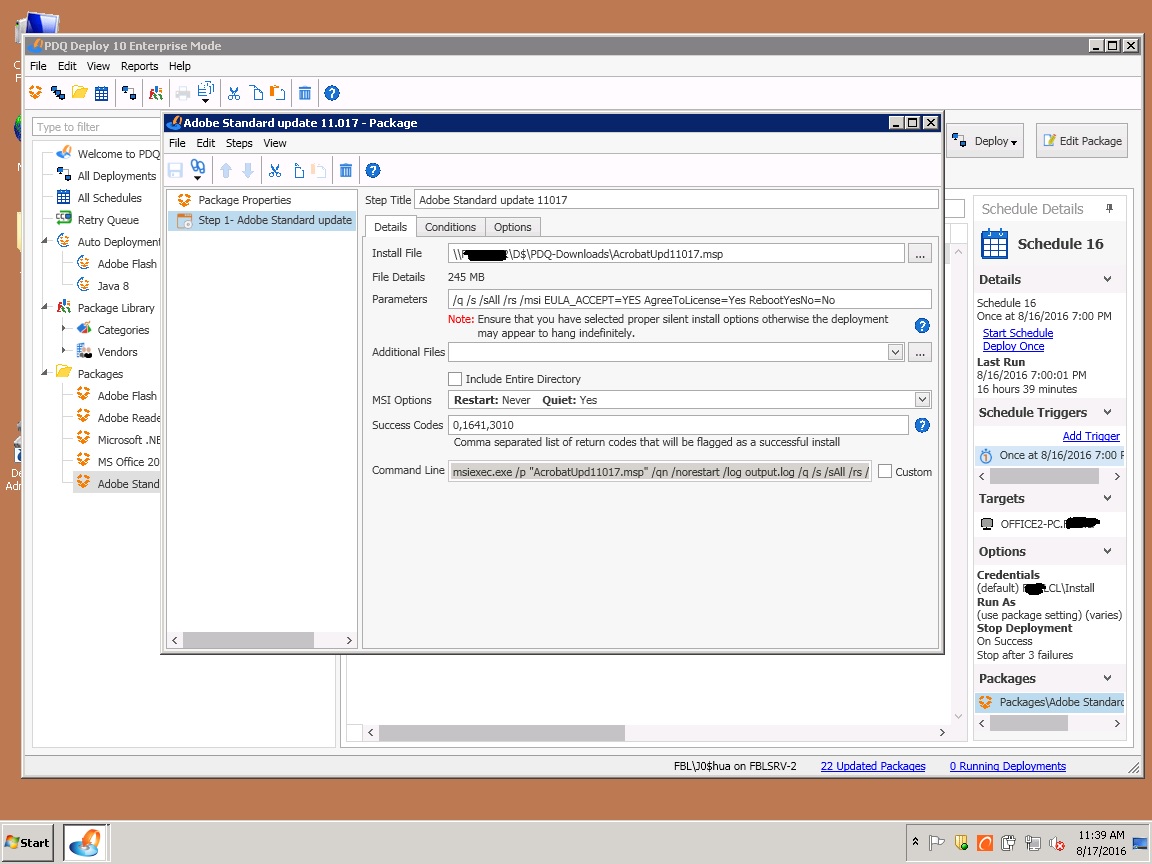Open the yellow folder icon on the main toolbar
The height and width of the screenshot is (864, 1152).
[79, 92]
